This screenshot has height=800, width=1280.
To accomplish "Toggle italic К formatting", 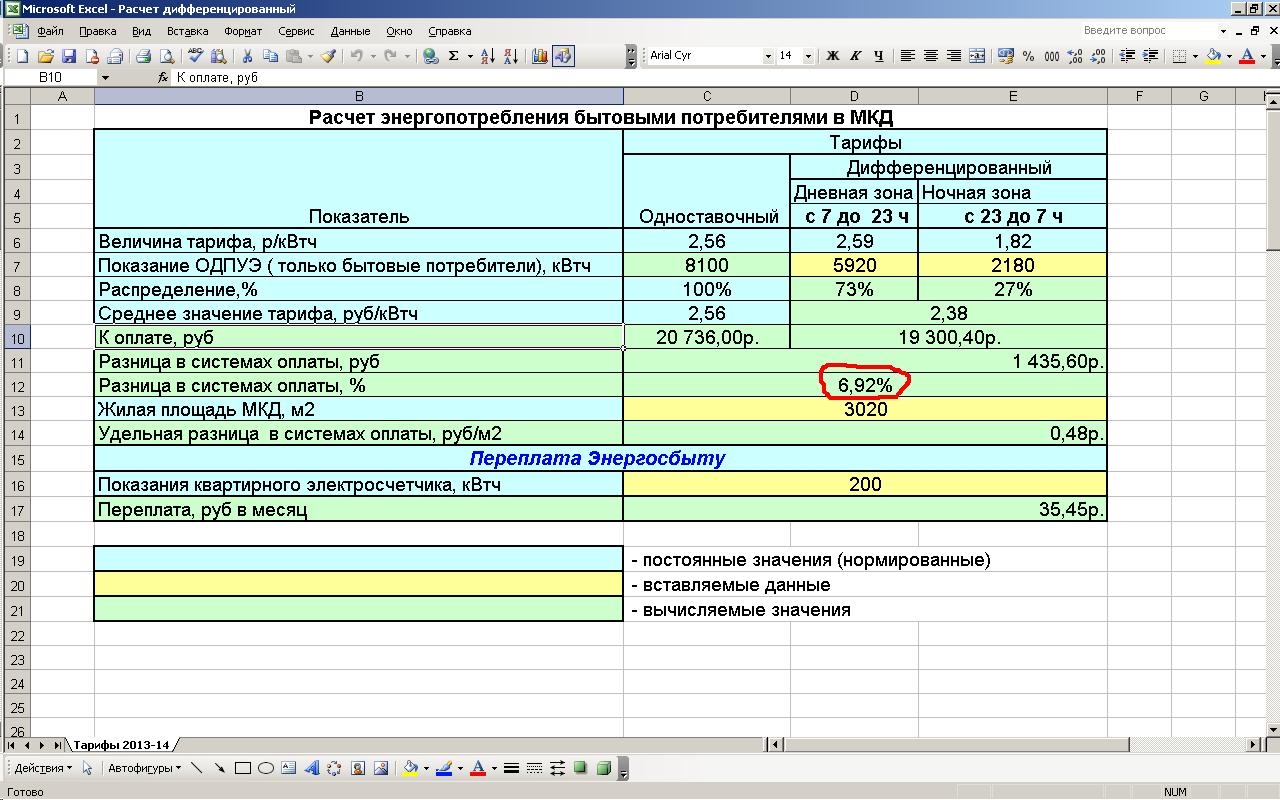I will click(856, 56).
